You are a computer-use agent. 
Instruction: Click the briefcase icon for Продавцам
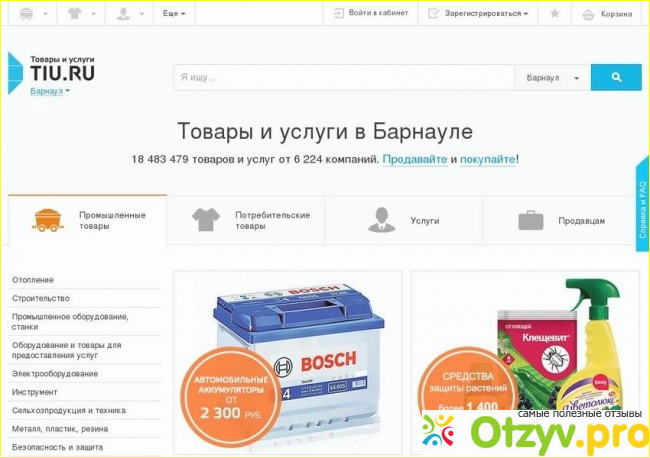[x=530, y=220]
